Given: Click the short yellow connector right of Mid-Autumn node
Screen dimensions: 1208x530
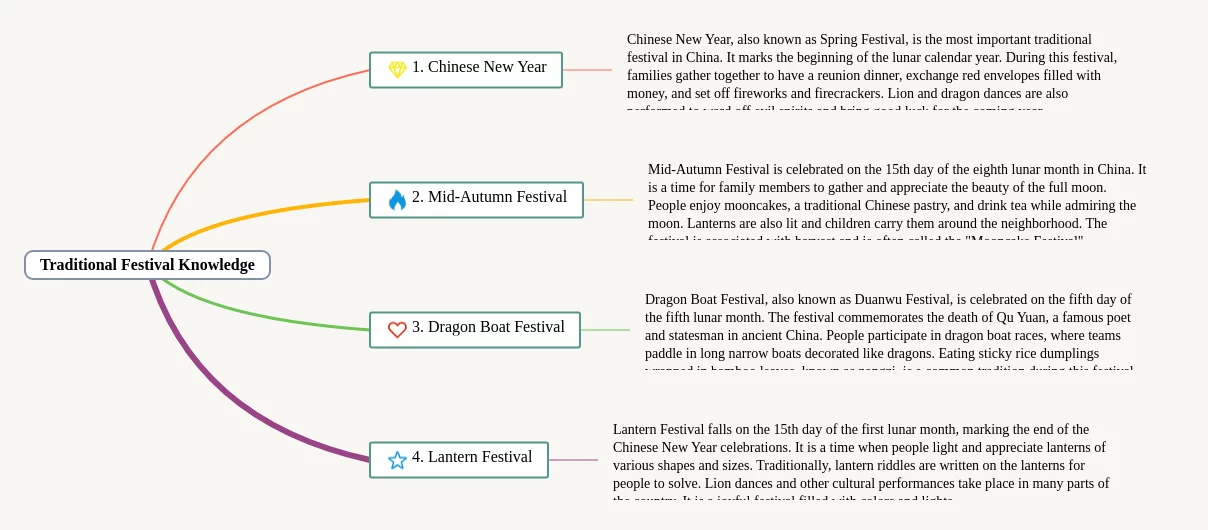Looking at the screenshot, I should [x=608, y=200].
